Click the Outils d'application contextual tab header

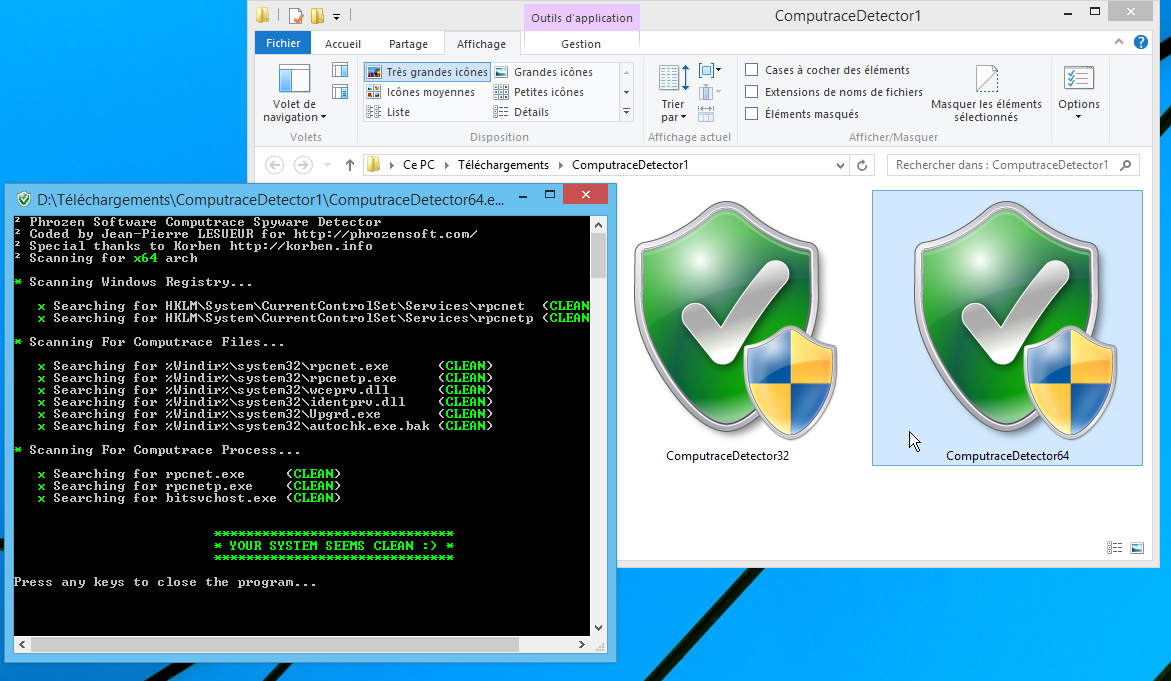point(582,18)
